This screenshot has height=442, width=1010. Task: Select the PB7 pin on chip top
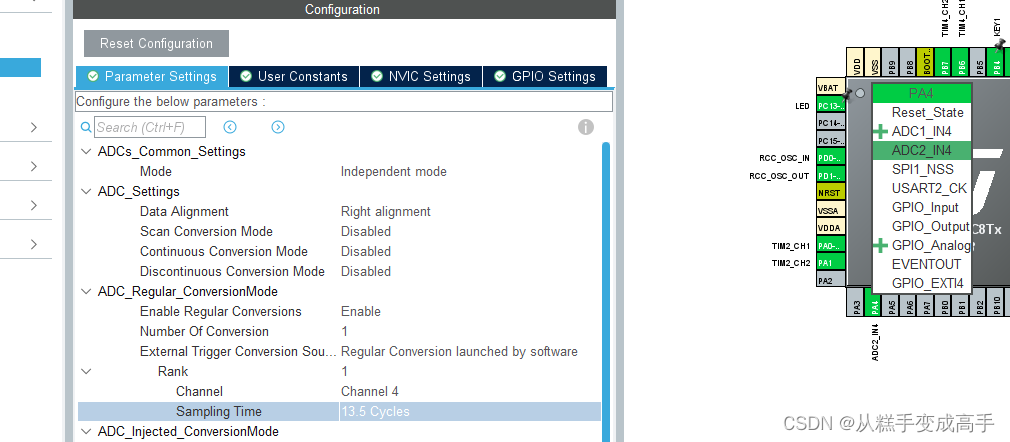pos(944,62)
